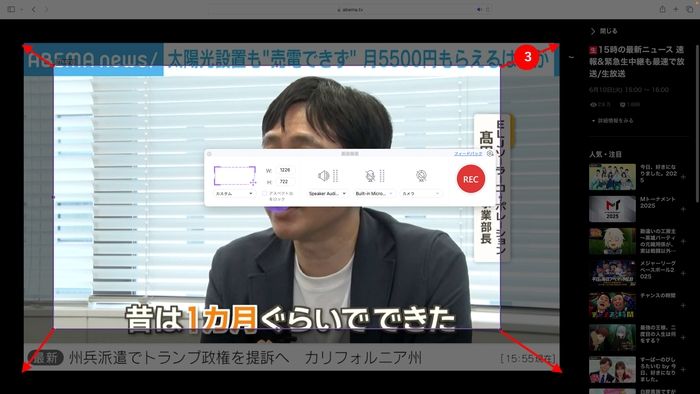The image size is (700, 394).
Task: Add チャンスの時間 to list with plus icon
Action: pyautogui.click(x=683, y=306)
